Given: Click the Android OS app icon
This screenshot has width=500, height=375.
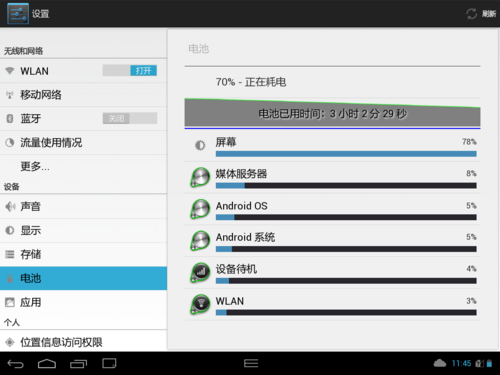Looking at the screenshot, I should click(200, 209).
